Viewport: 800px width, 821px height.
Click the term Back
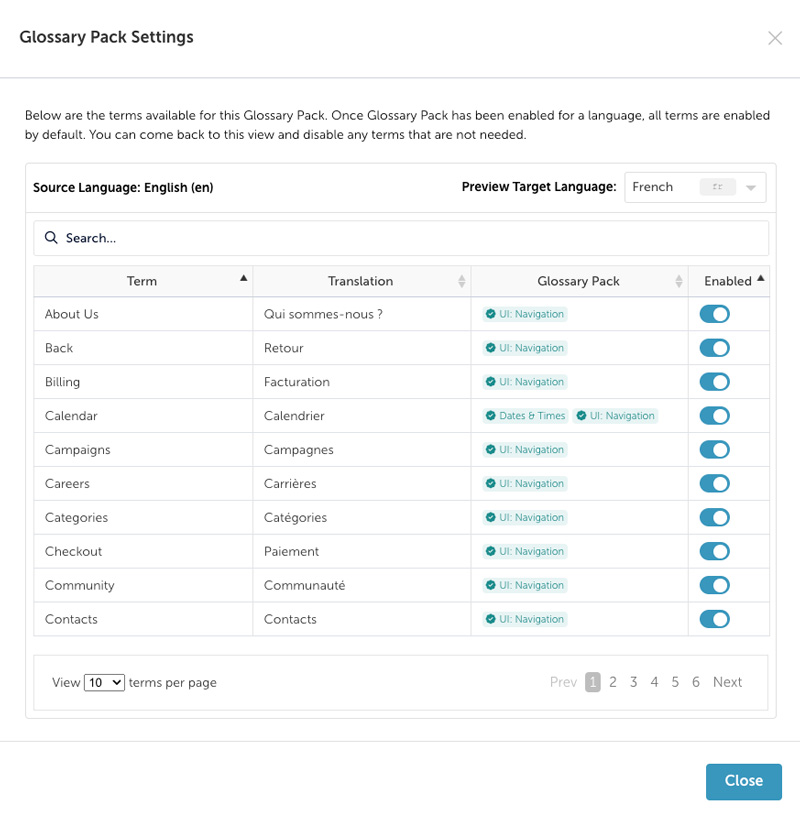(59, 348)
